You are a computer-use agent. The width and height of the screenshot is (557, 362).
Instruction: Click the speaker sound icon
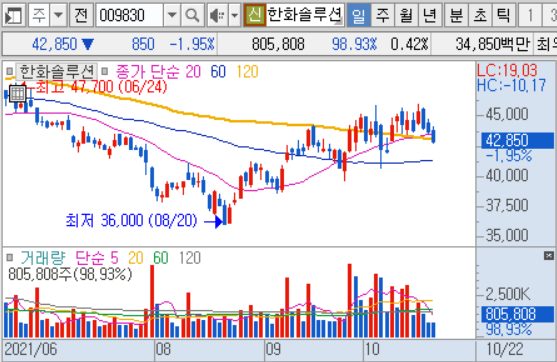tap(217, 15)
